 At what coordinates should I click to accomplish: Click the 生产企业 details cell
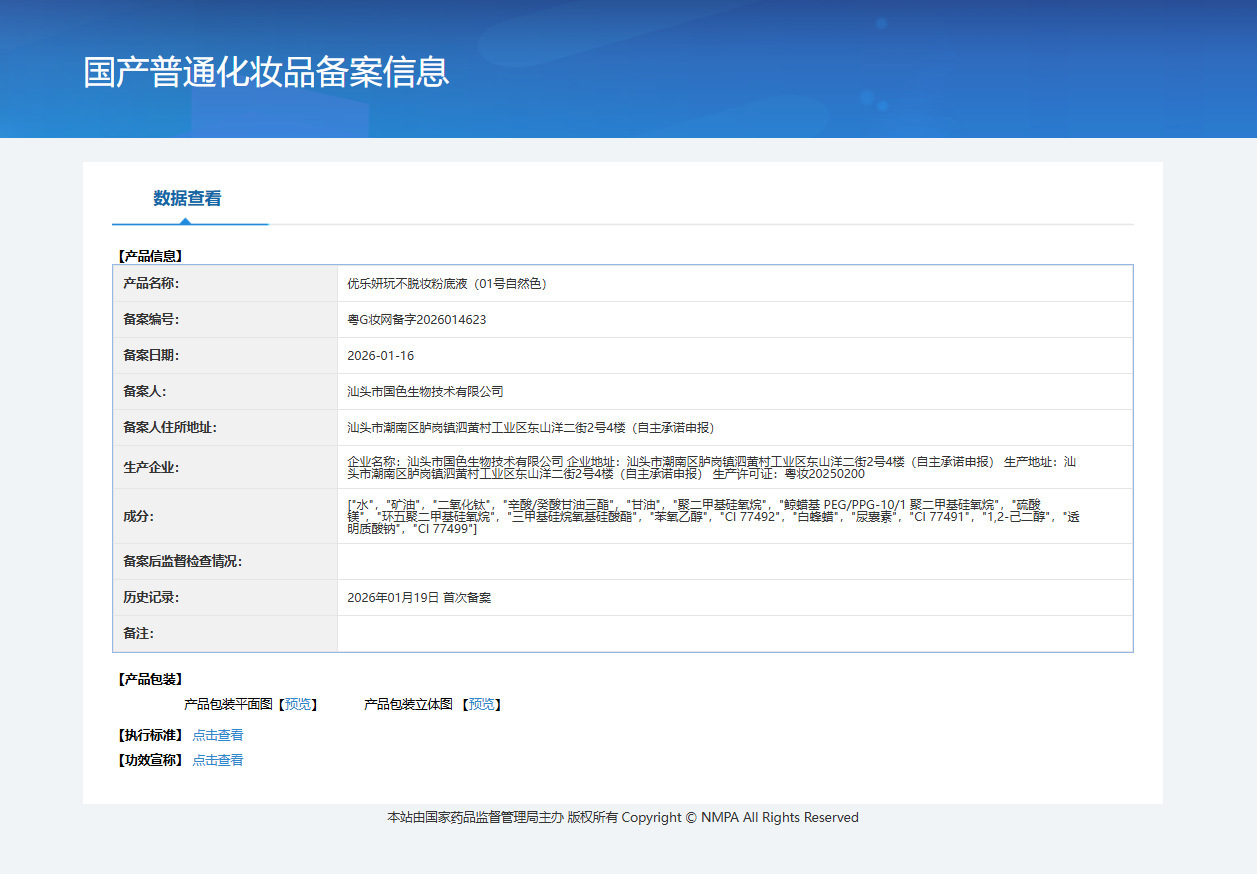pyautogui.click(x=735, y=467)
